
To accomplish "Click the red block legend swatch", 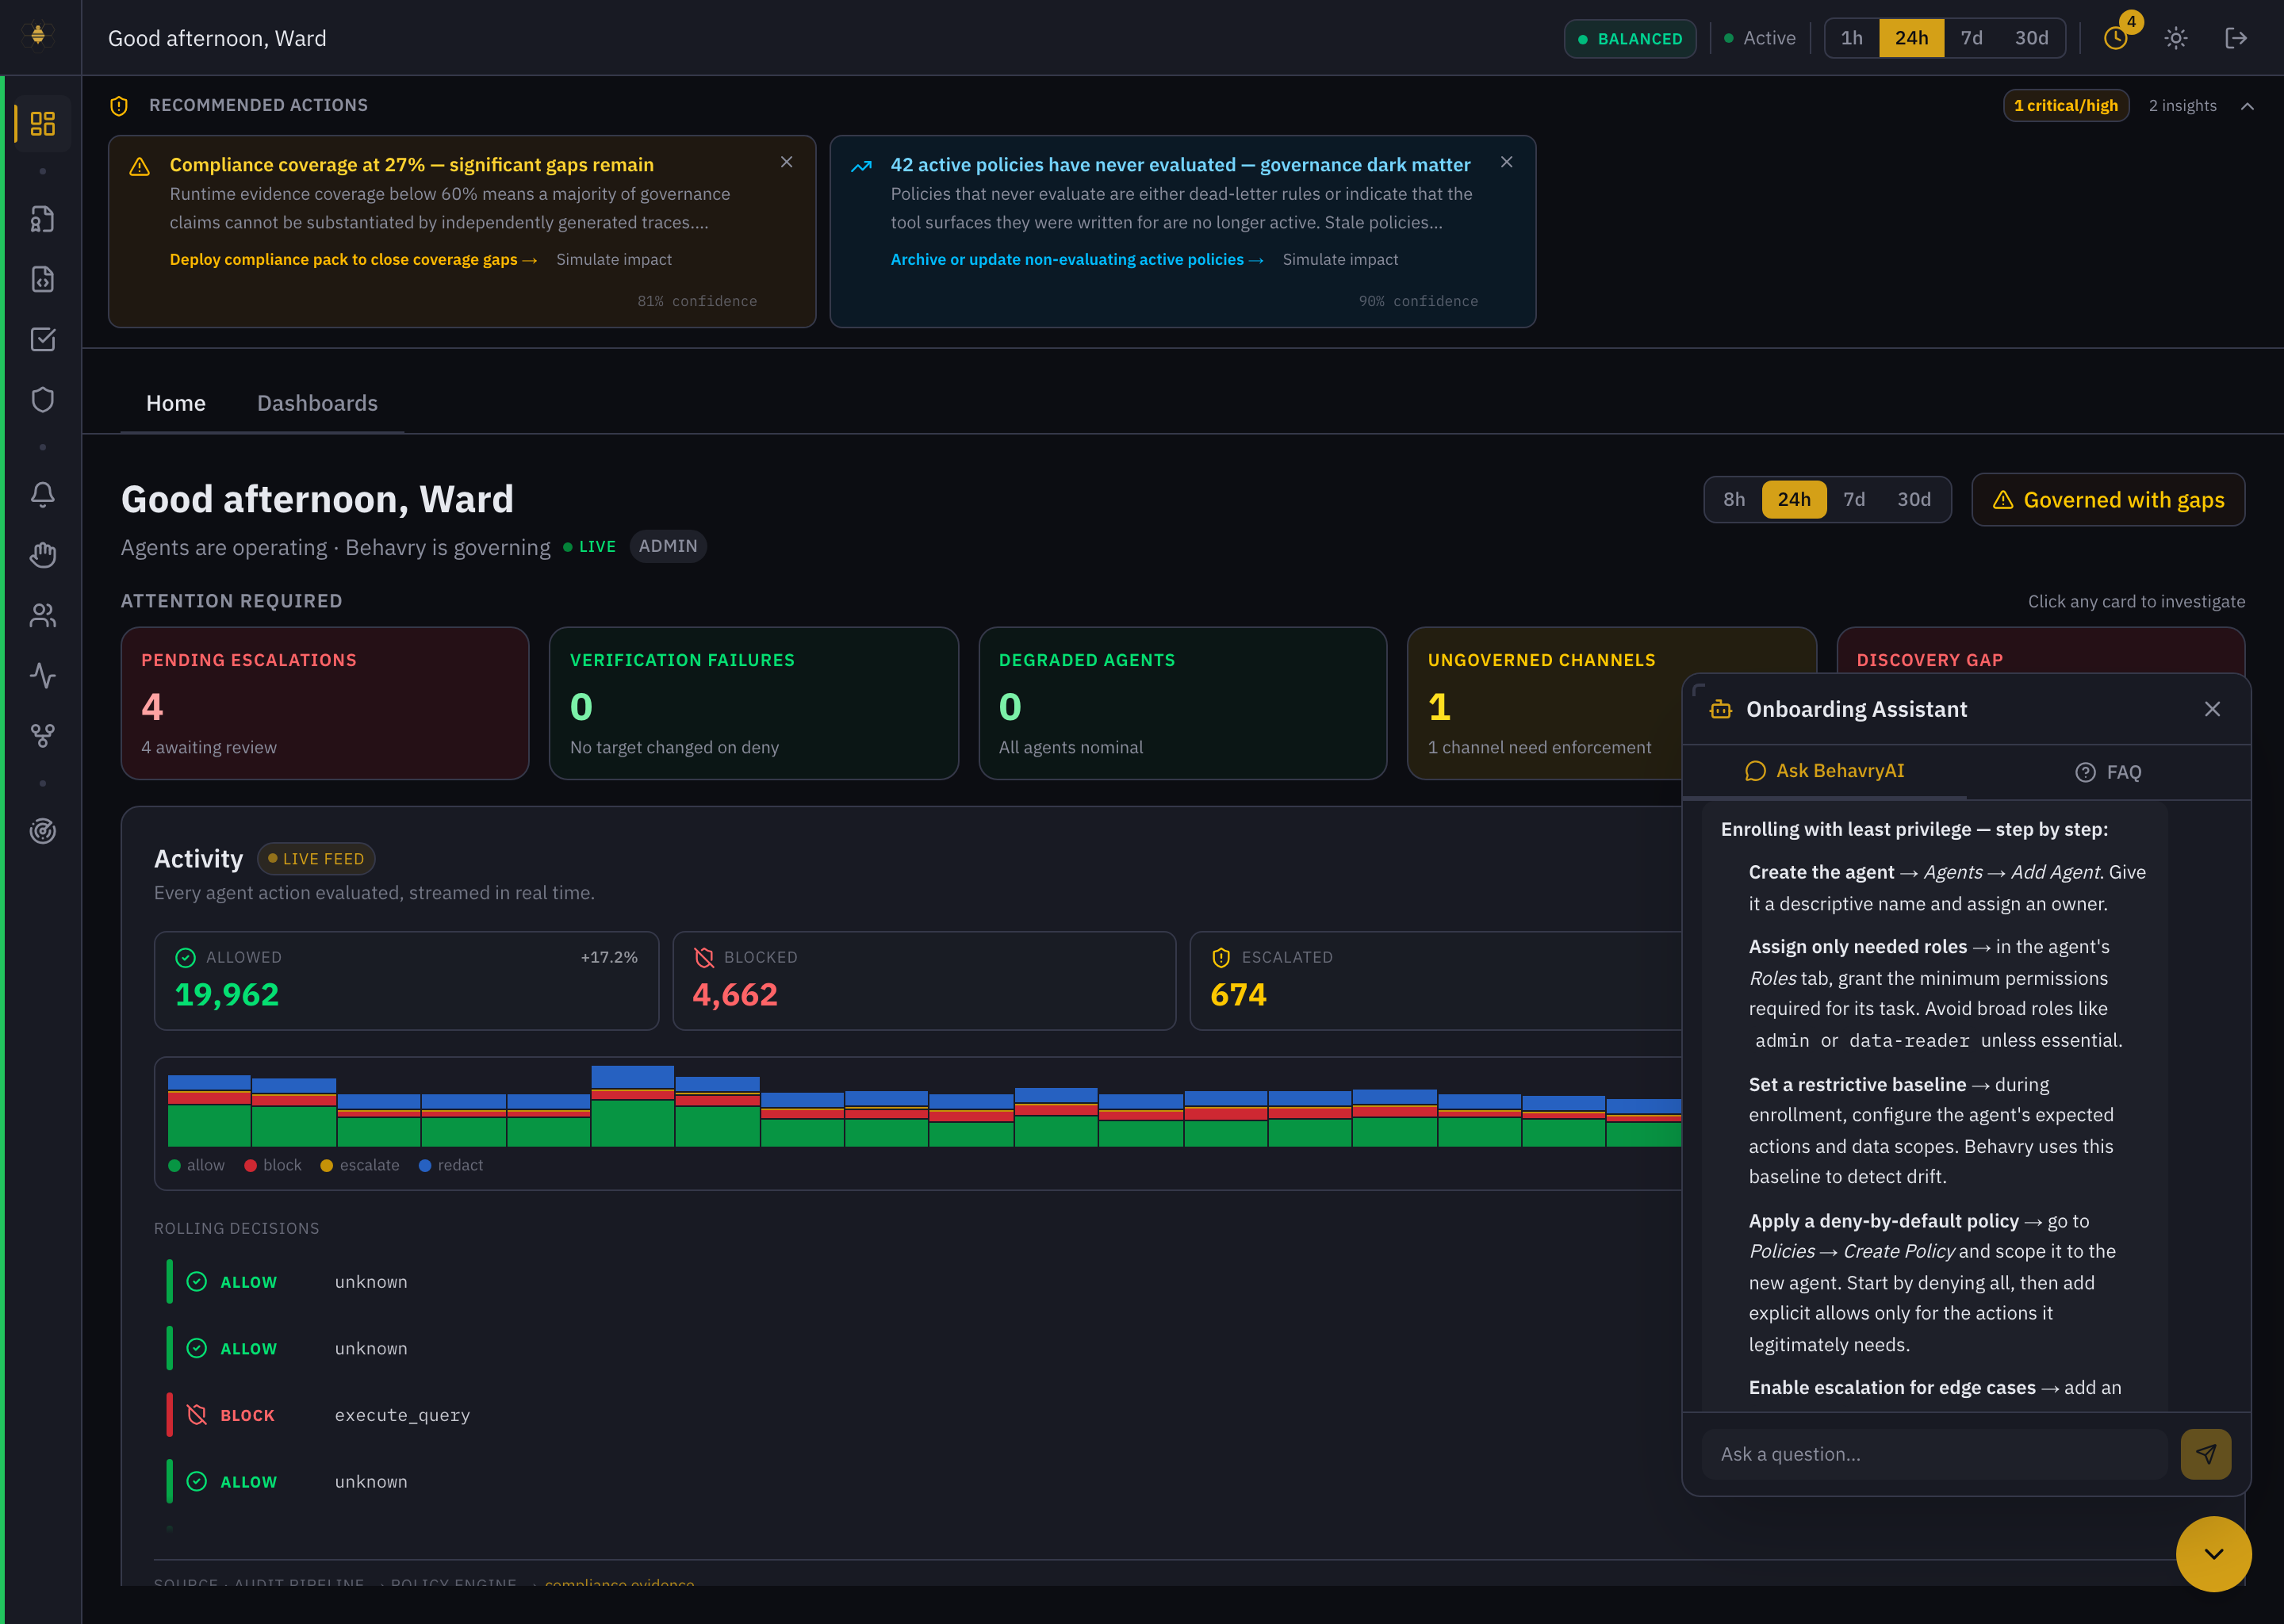I will coord(250,1166).
